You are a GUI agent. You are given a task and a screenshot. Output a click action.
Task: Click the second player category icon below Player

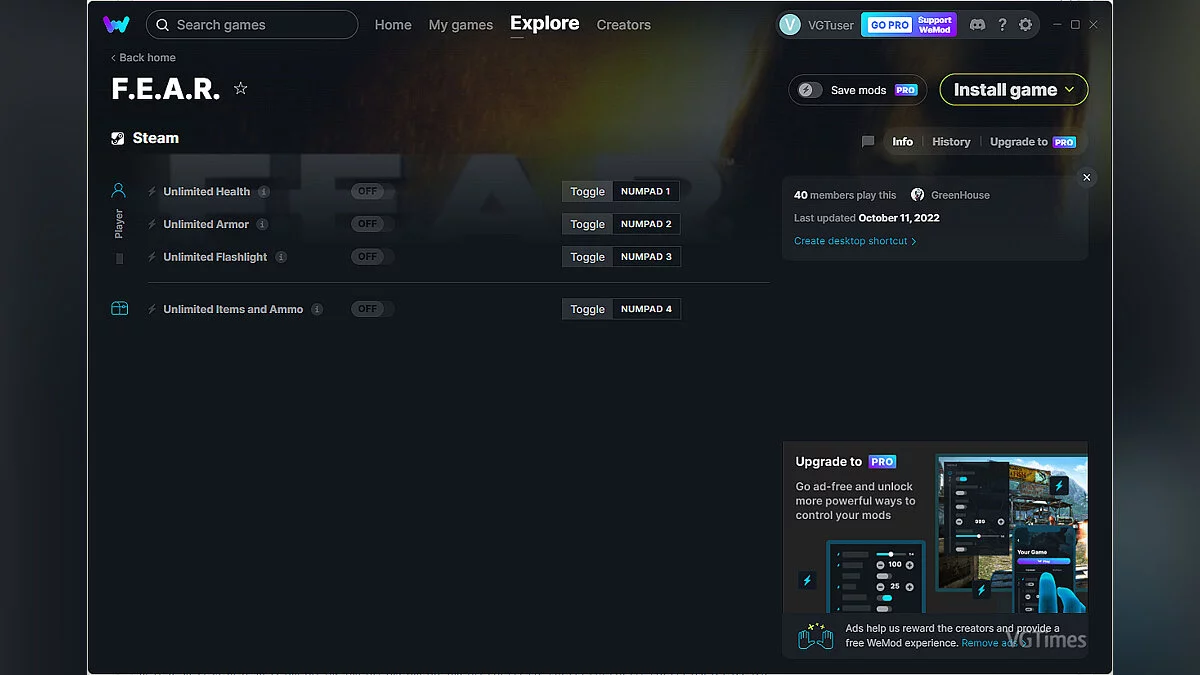[x=119, y=258]
